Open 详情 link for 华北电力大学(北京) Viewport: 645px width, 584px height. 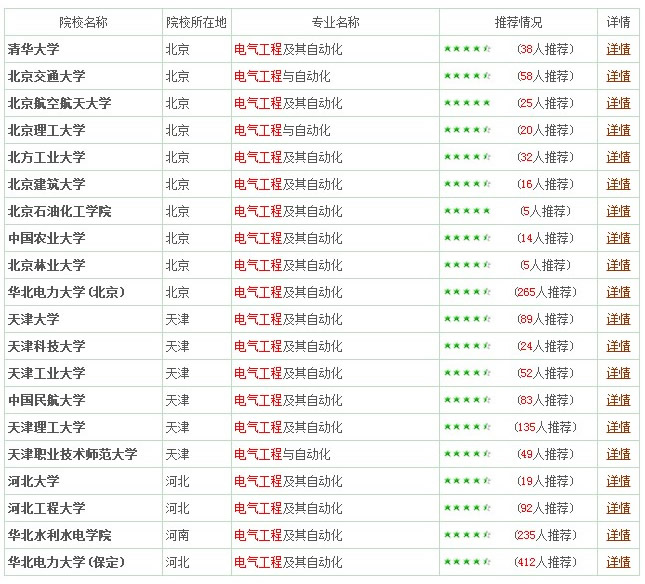pyautogui.click(x=618, y=292)
